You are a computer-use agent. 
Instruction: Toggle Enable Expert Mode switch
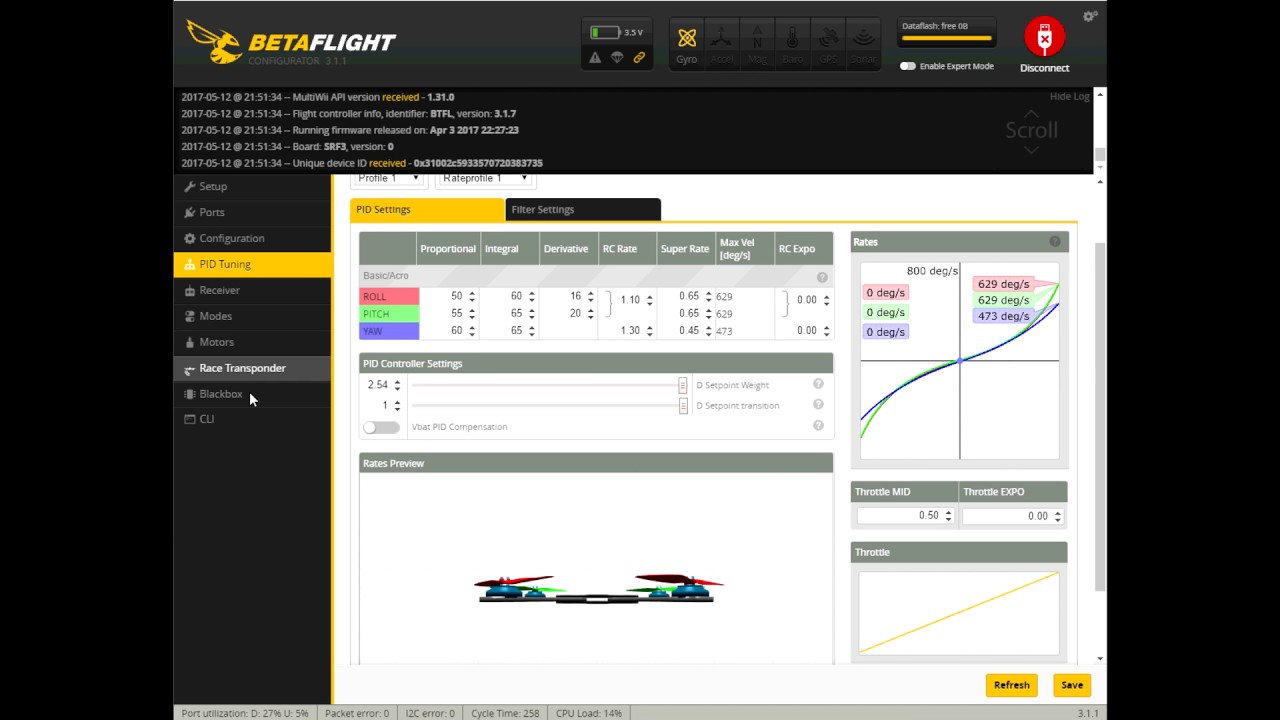pos(907,66)
